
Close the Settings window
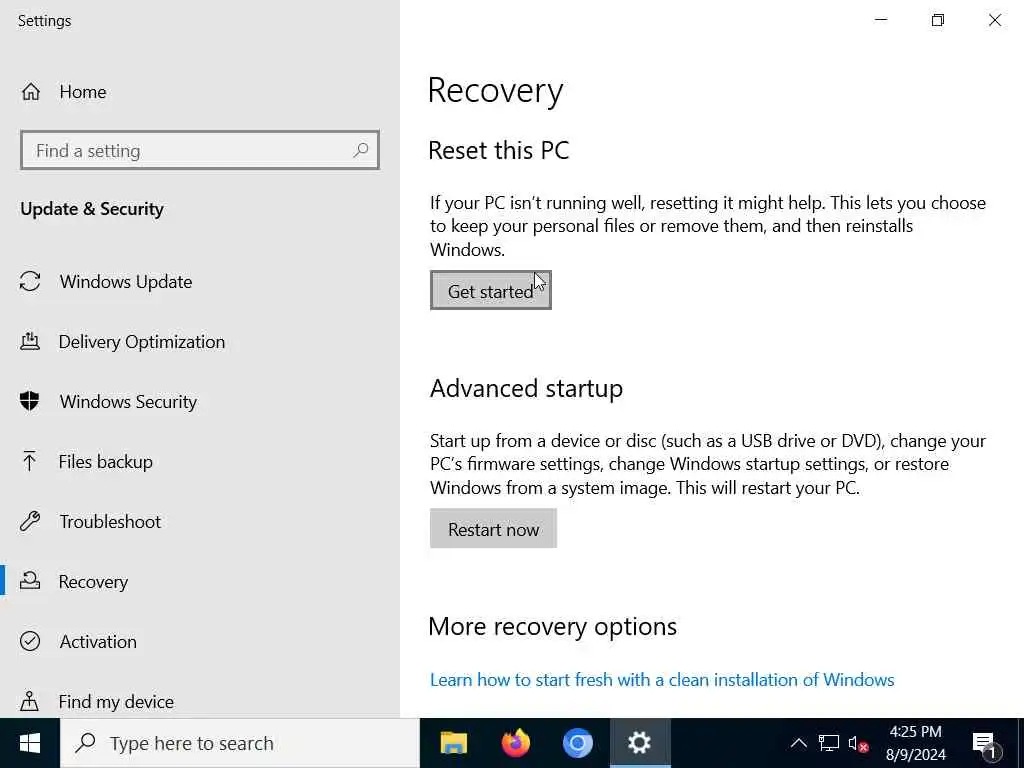(x=995, y=20)
